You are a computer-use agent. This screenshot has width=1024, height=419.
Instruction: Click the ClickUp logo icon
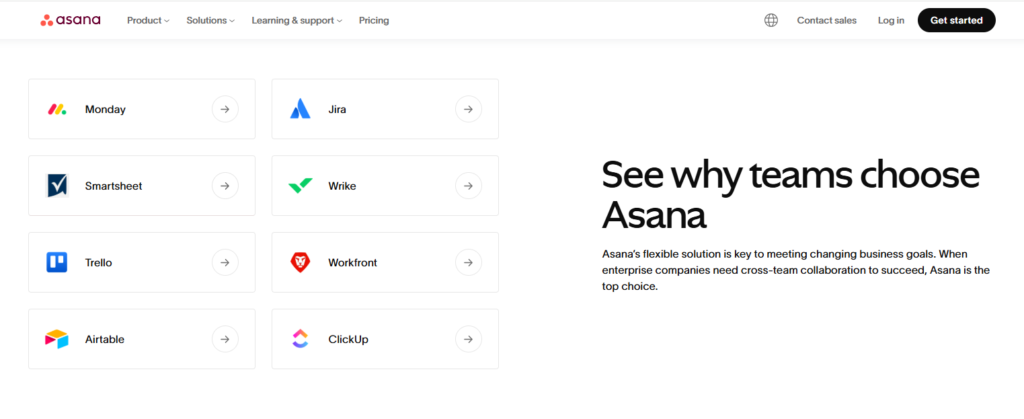(300, 339)
